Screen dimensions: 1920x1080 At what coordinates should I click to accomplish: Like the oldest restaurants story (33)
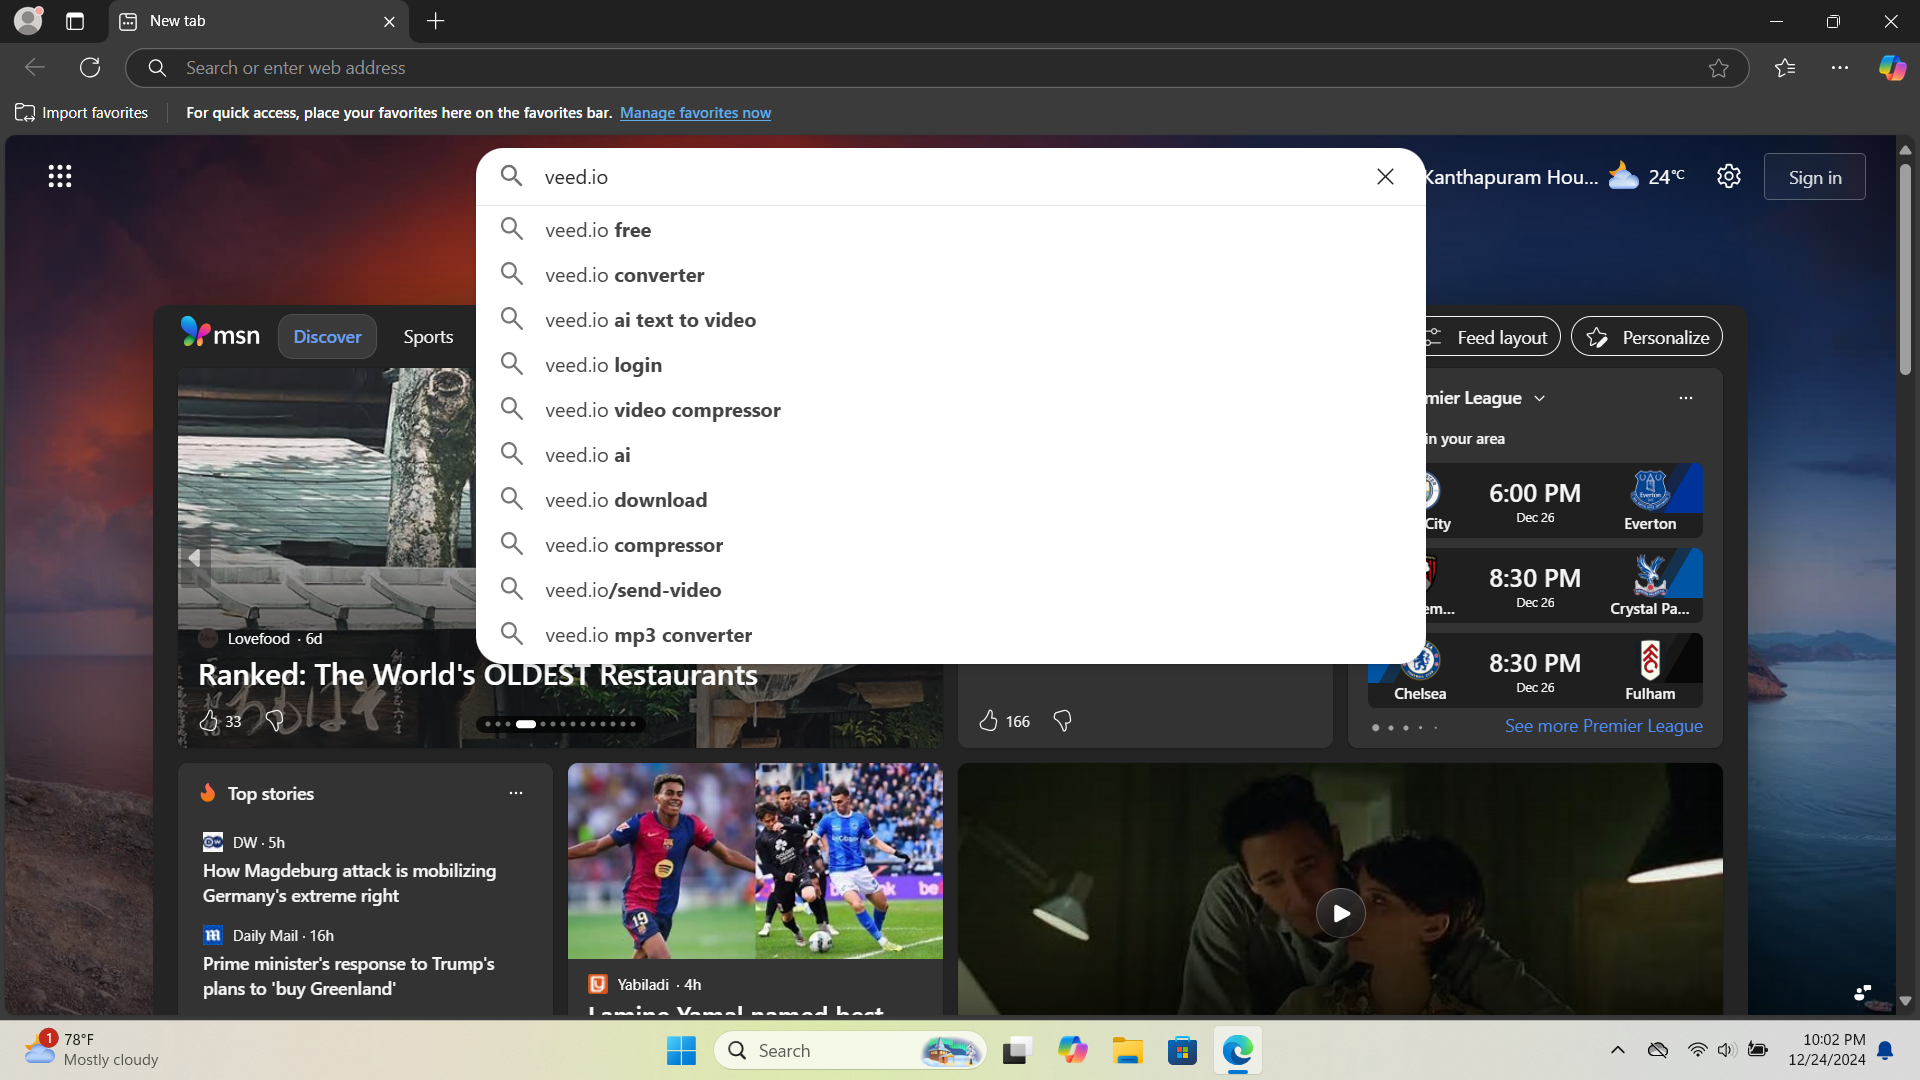tap(209, 721)
